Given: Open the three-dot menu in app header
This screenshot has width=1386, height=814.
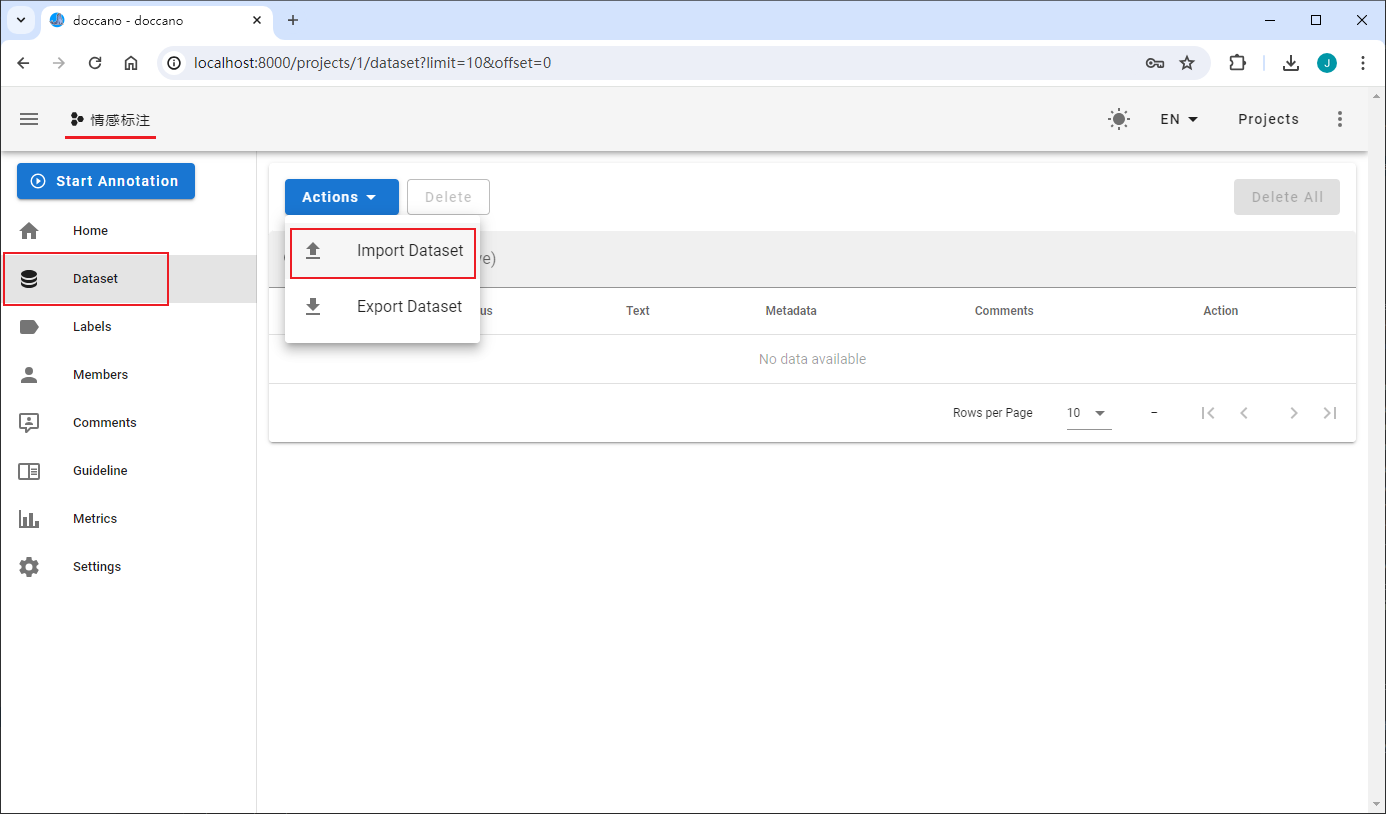Looking at the screenshot, I should click(1340, 119).
